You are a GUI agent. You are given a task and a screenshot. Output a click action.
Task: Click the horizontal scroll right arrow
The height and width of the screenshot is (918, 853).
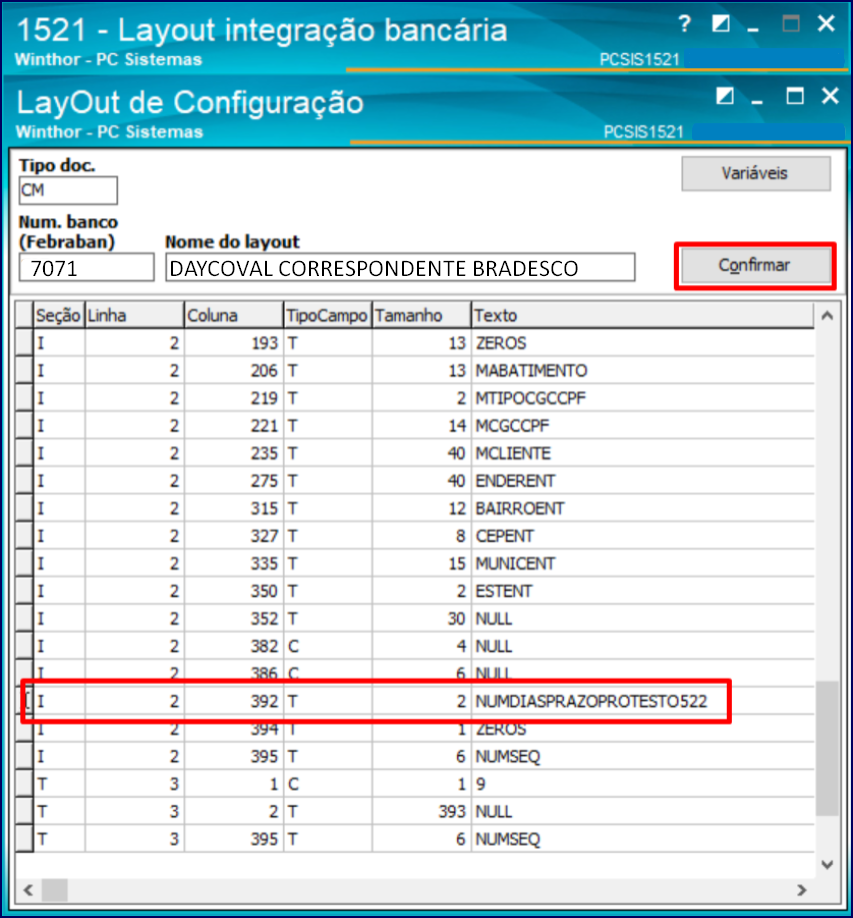[x=801, y=890]
